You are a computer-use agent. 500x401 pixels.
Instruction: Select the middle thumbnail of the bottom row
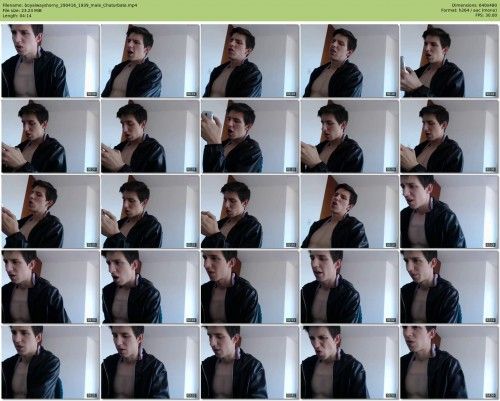point(250,362)
